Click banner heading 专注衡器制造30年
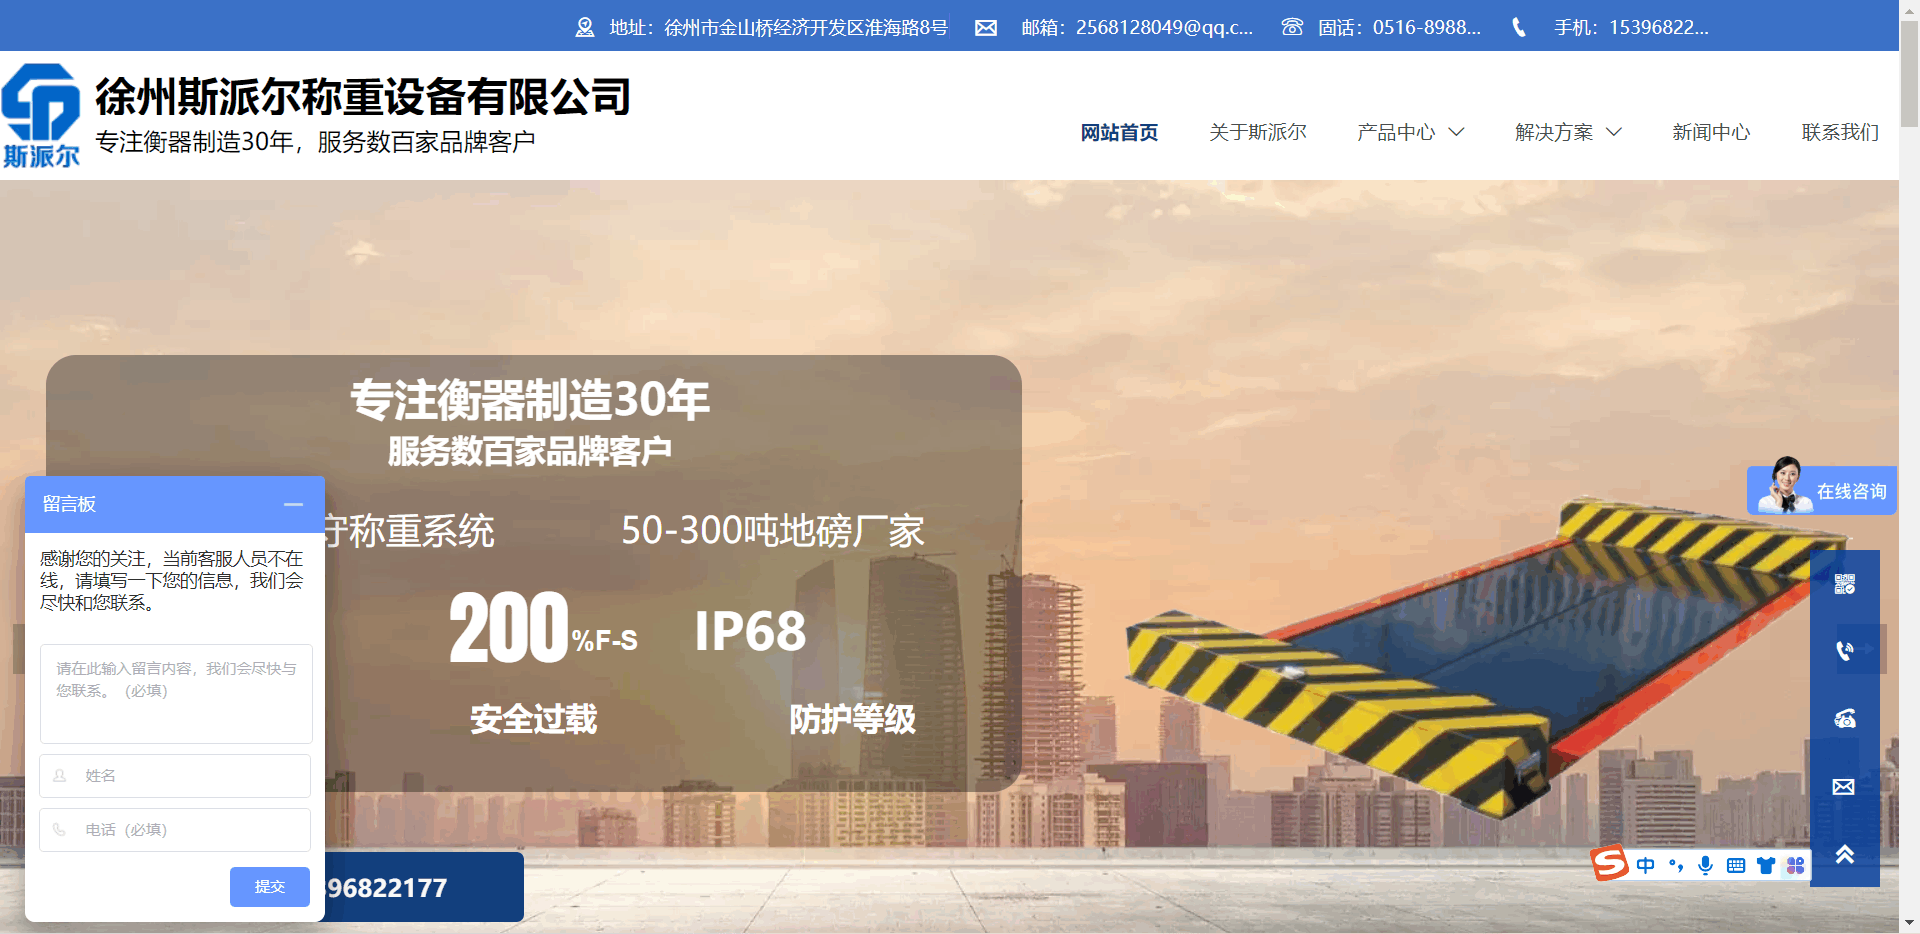1920x934 pixels. click(x=530, y=400)
